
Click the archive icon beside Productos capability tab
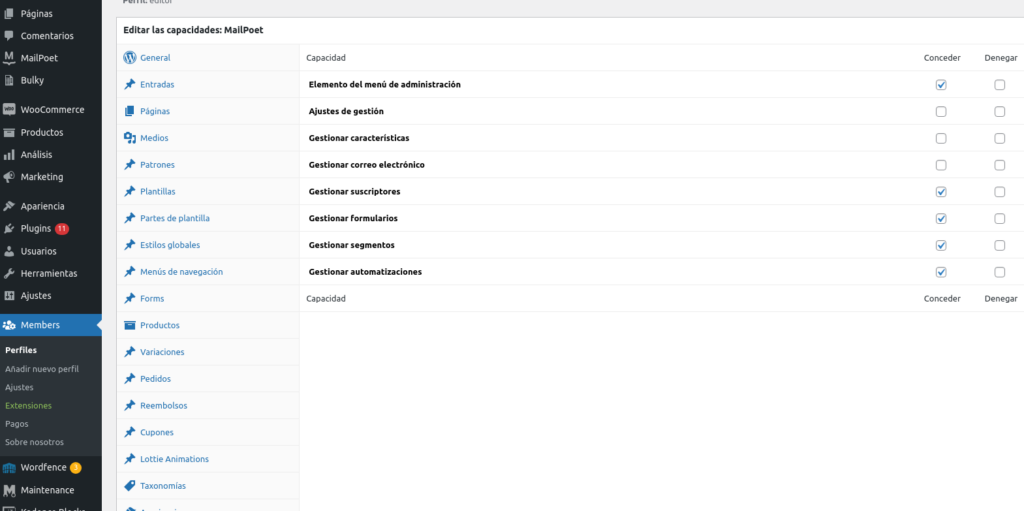click(x=129, y=325)
